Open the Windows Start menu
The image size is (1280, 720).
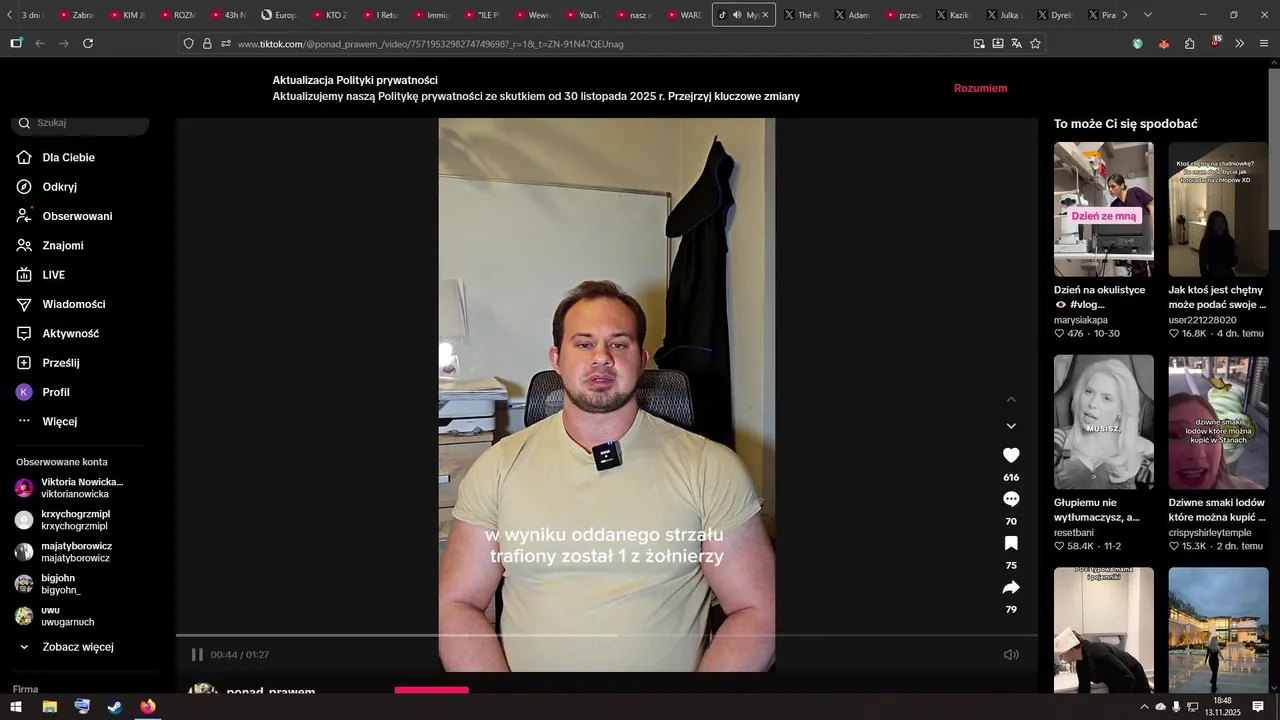16,707
